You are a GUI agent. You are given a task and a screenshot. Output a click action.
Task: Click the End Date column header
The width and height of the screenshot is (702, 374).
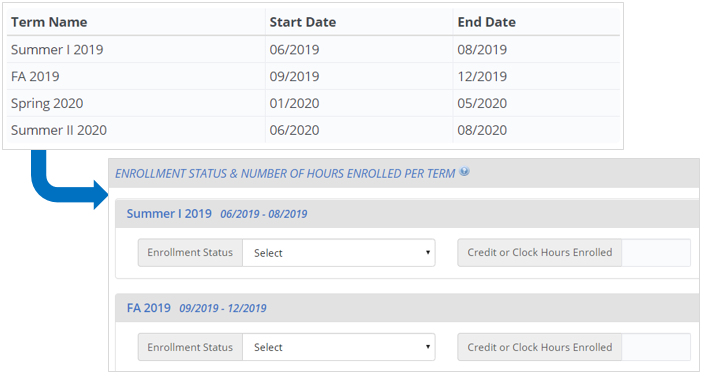(487, 22)
